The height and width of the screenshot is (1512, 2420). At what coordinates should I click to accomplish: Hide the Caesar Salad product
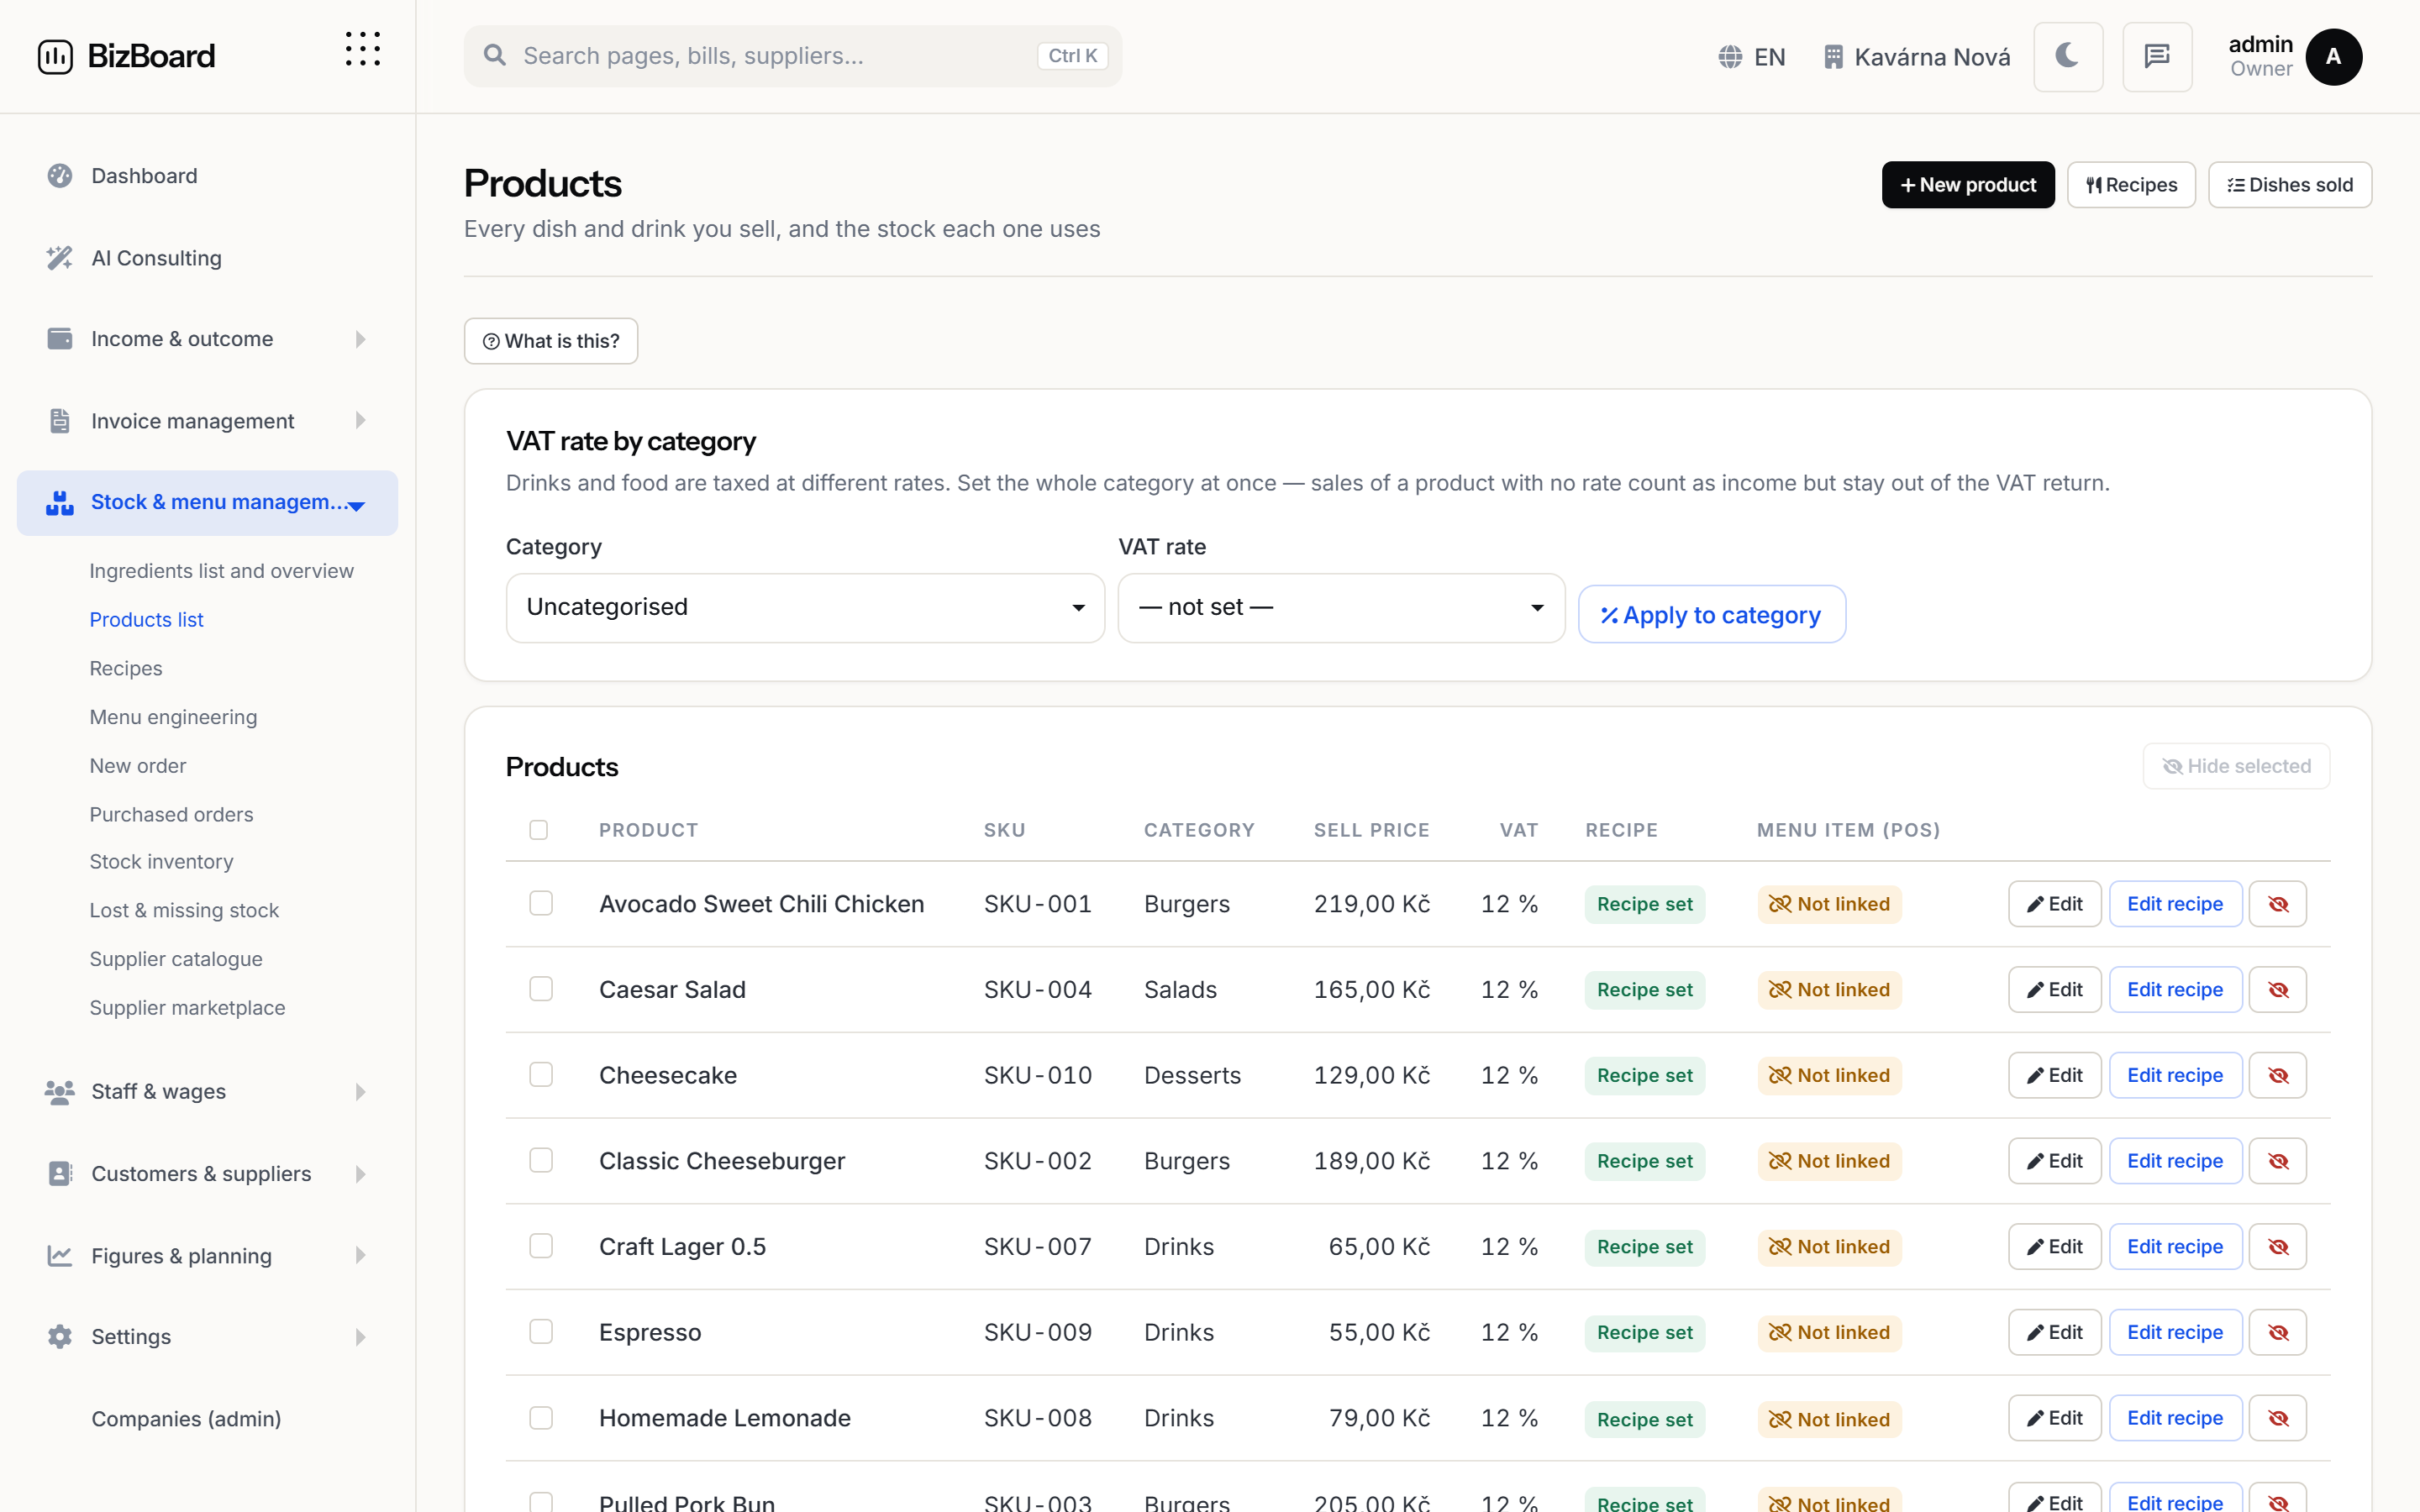click(x=2278, y=990)
